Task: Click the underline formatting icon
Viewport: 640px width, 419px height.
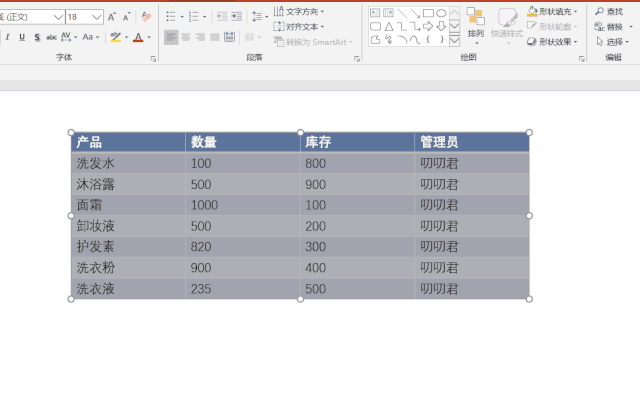Action: 22,37
